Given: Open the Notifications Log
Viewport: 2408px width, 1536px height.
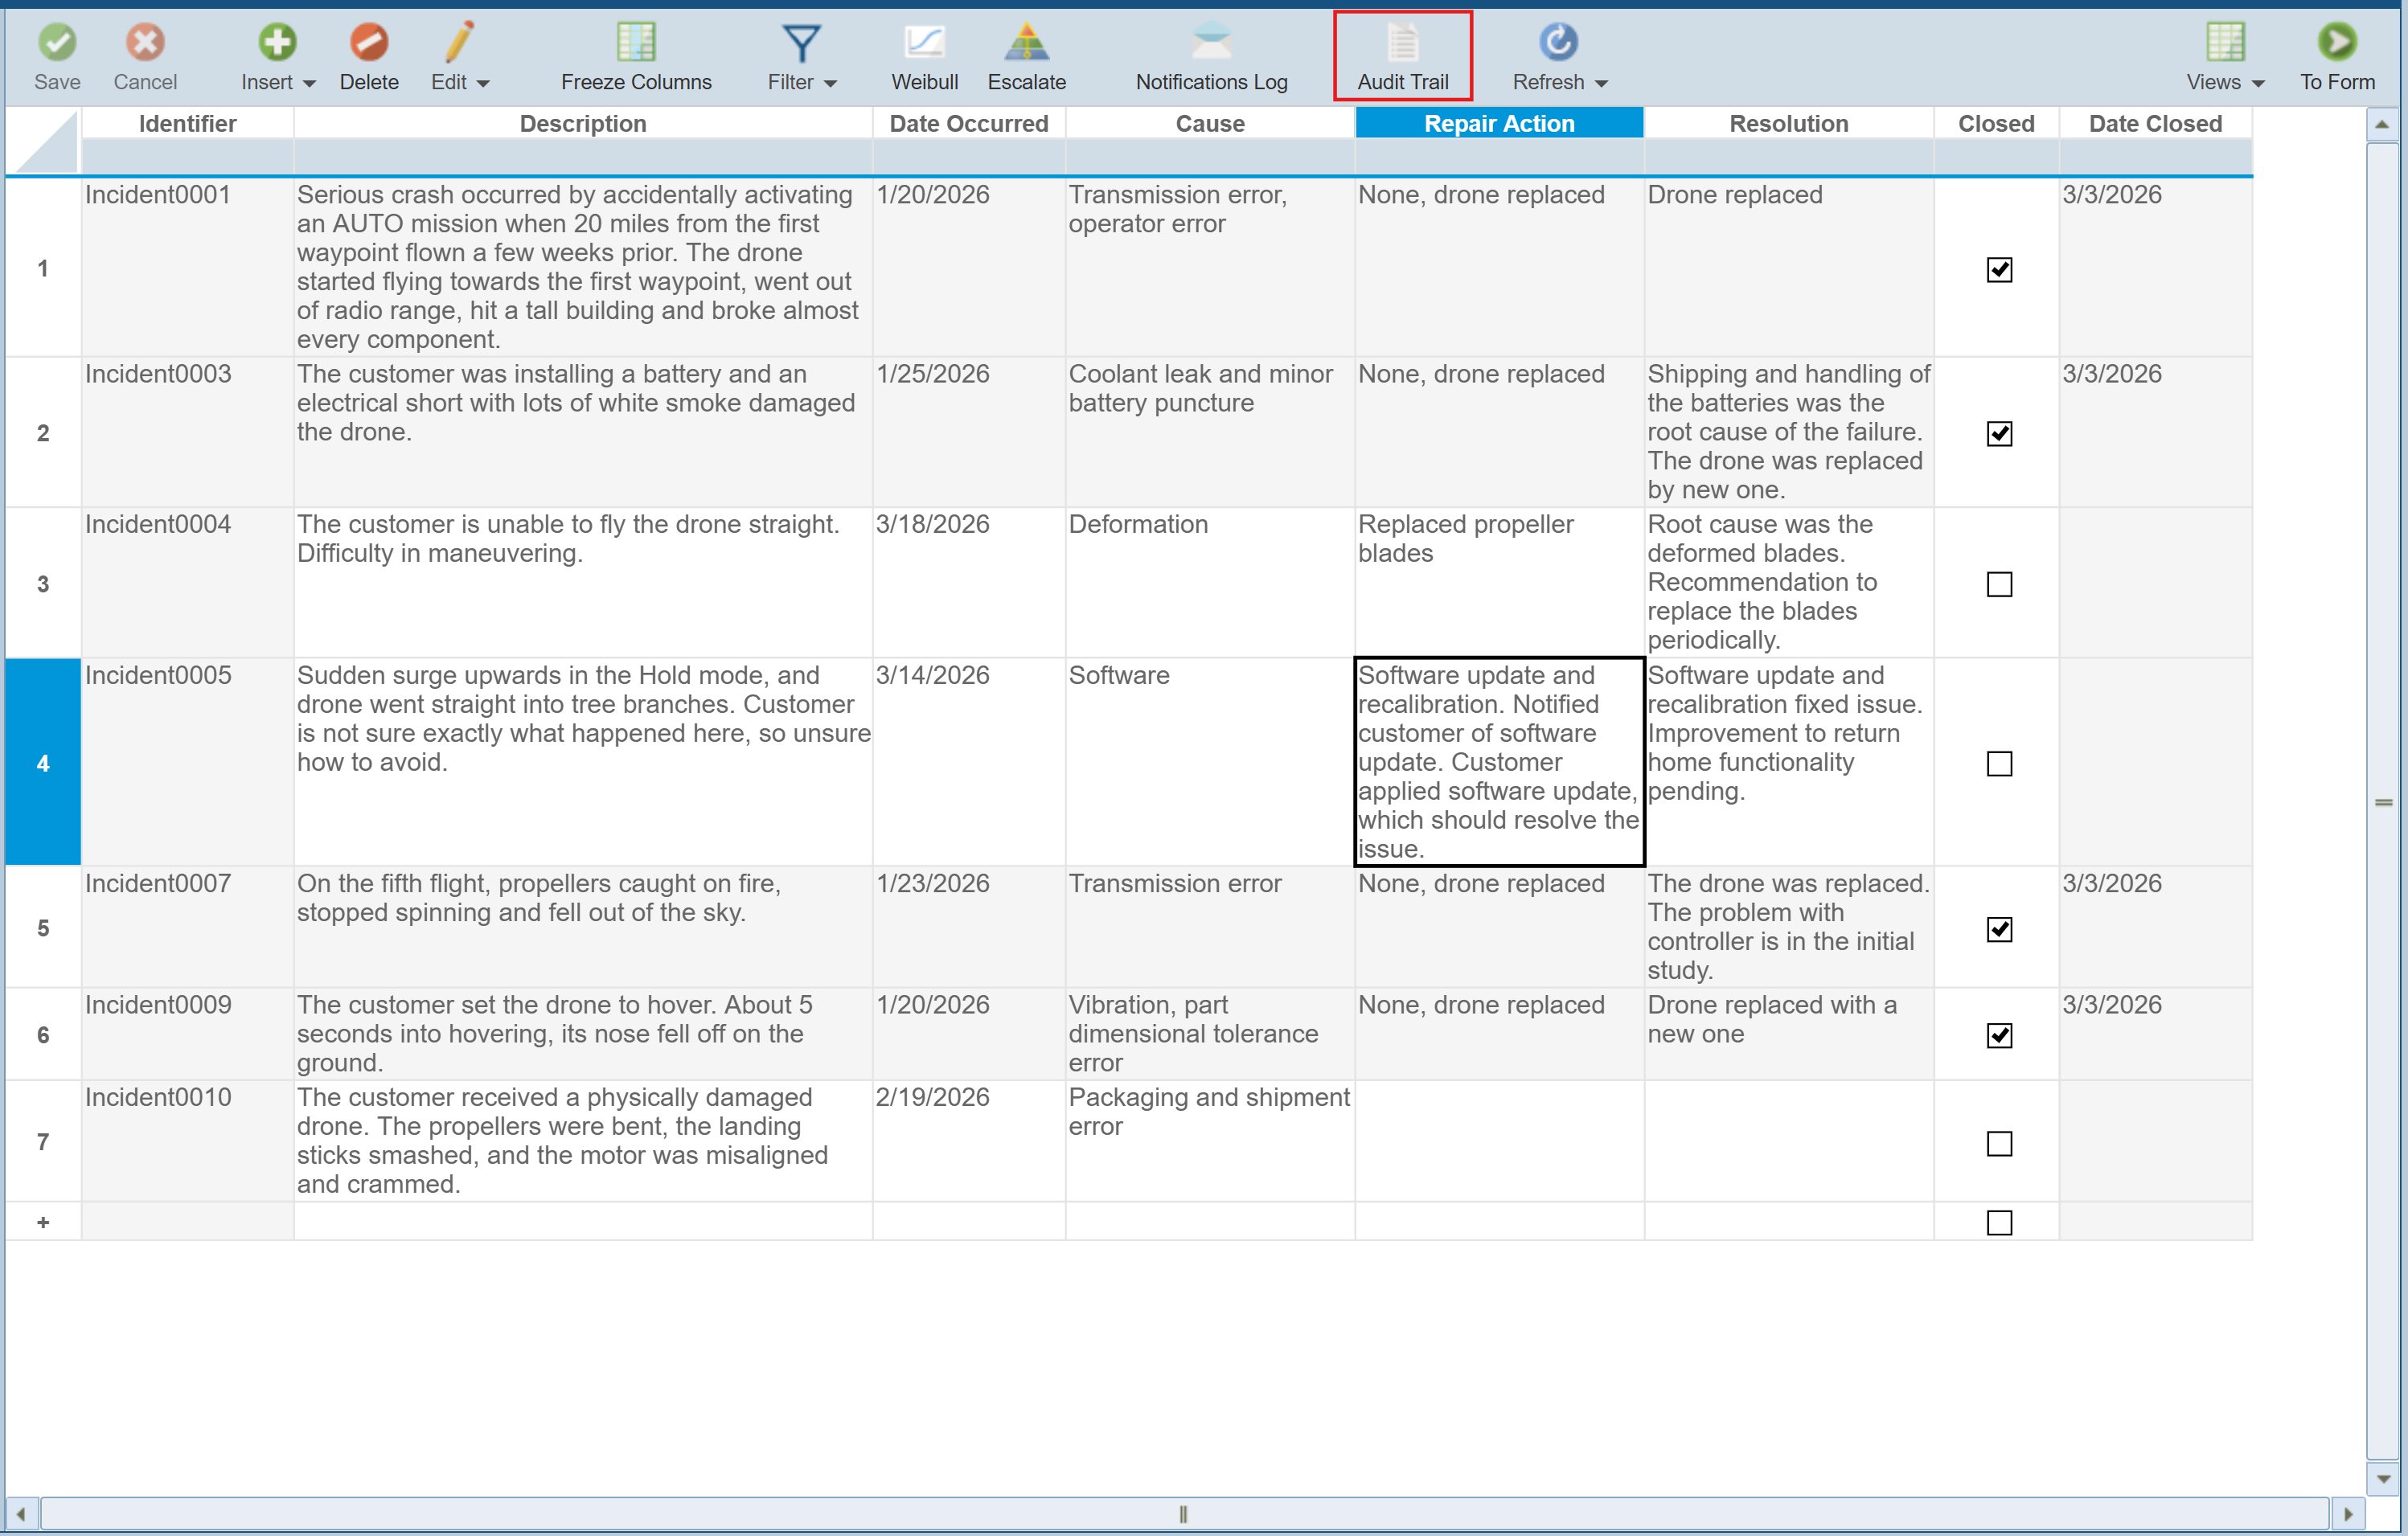Looking at the screenshot, I should (1211, 42).
